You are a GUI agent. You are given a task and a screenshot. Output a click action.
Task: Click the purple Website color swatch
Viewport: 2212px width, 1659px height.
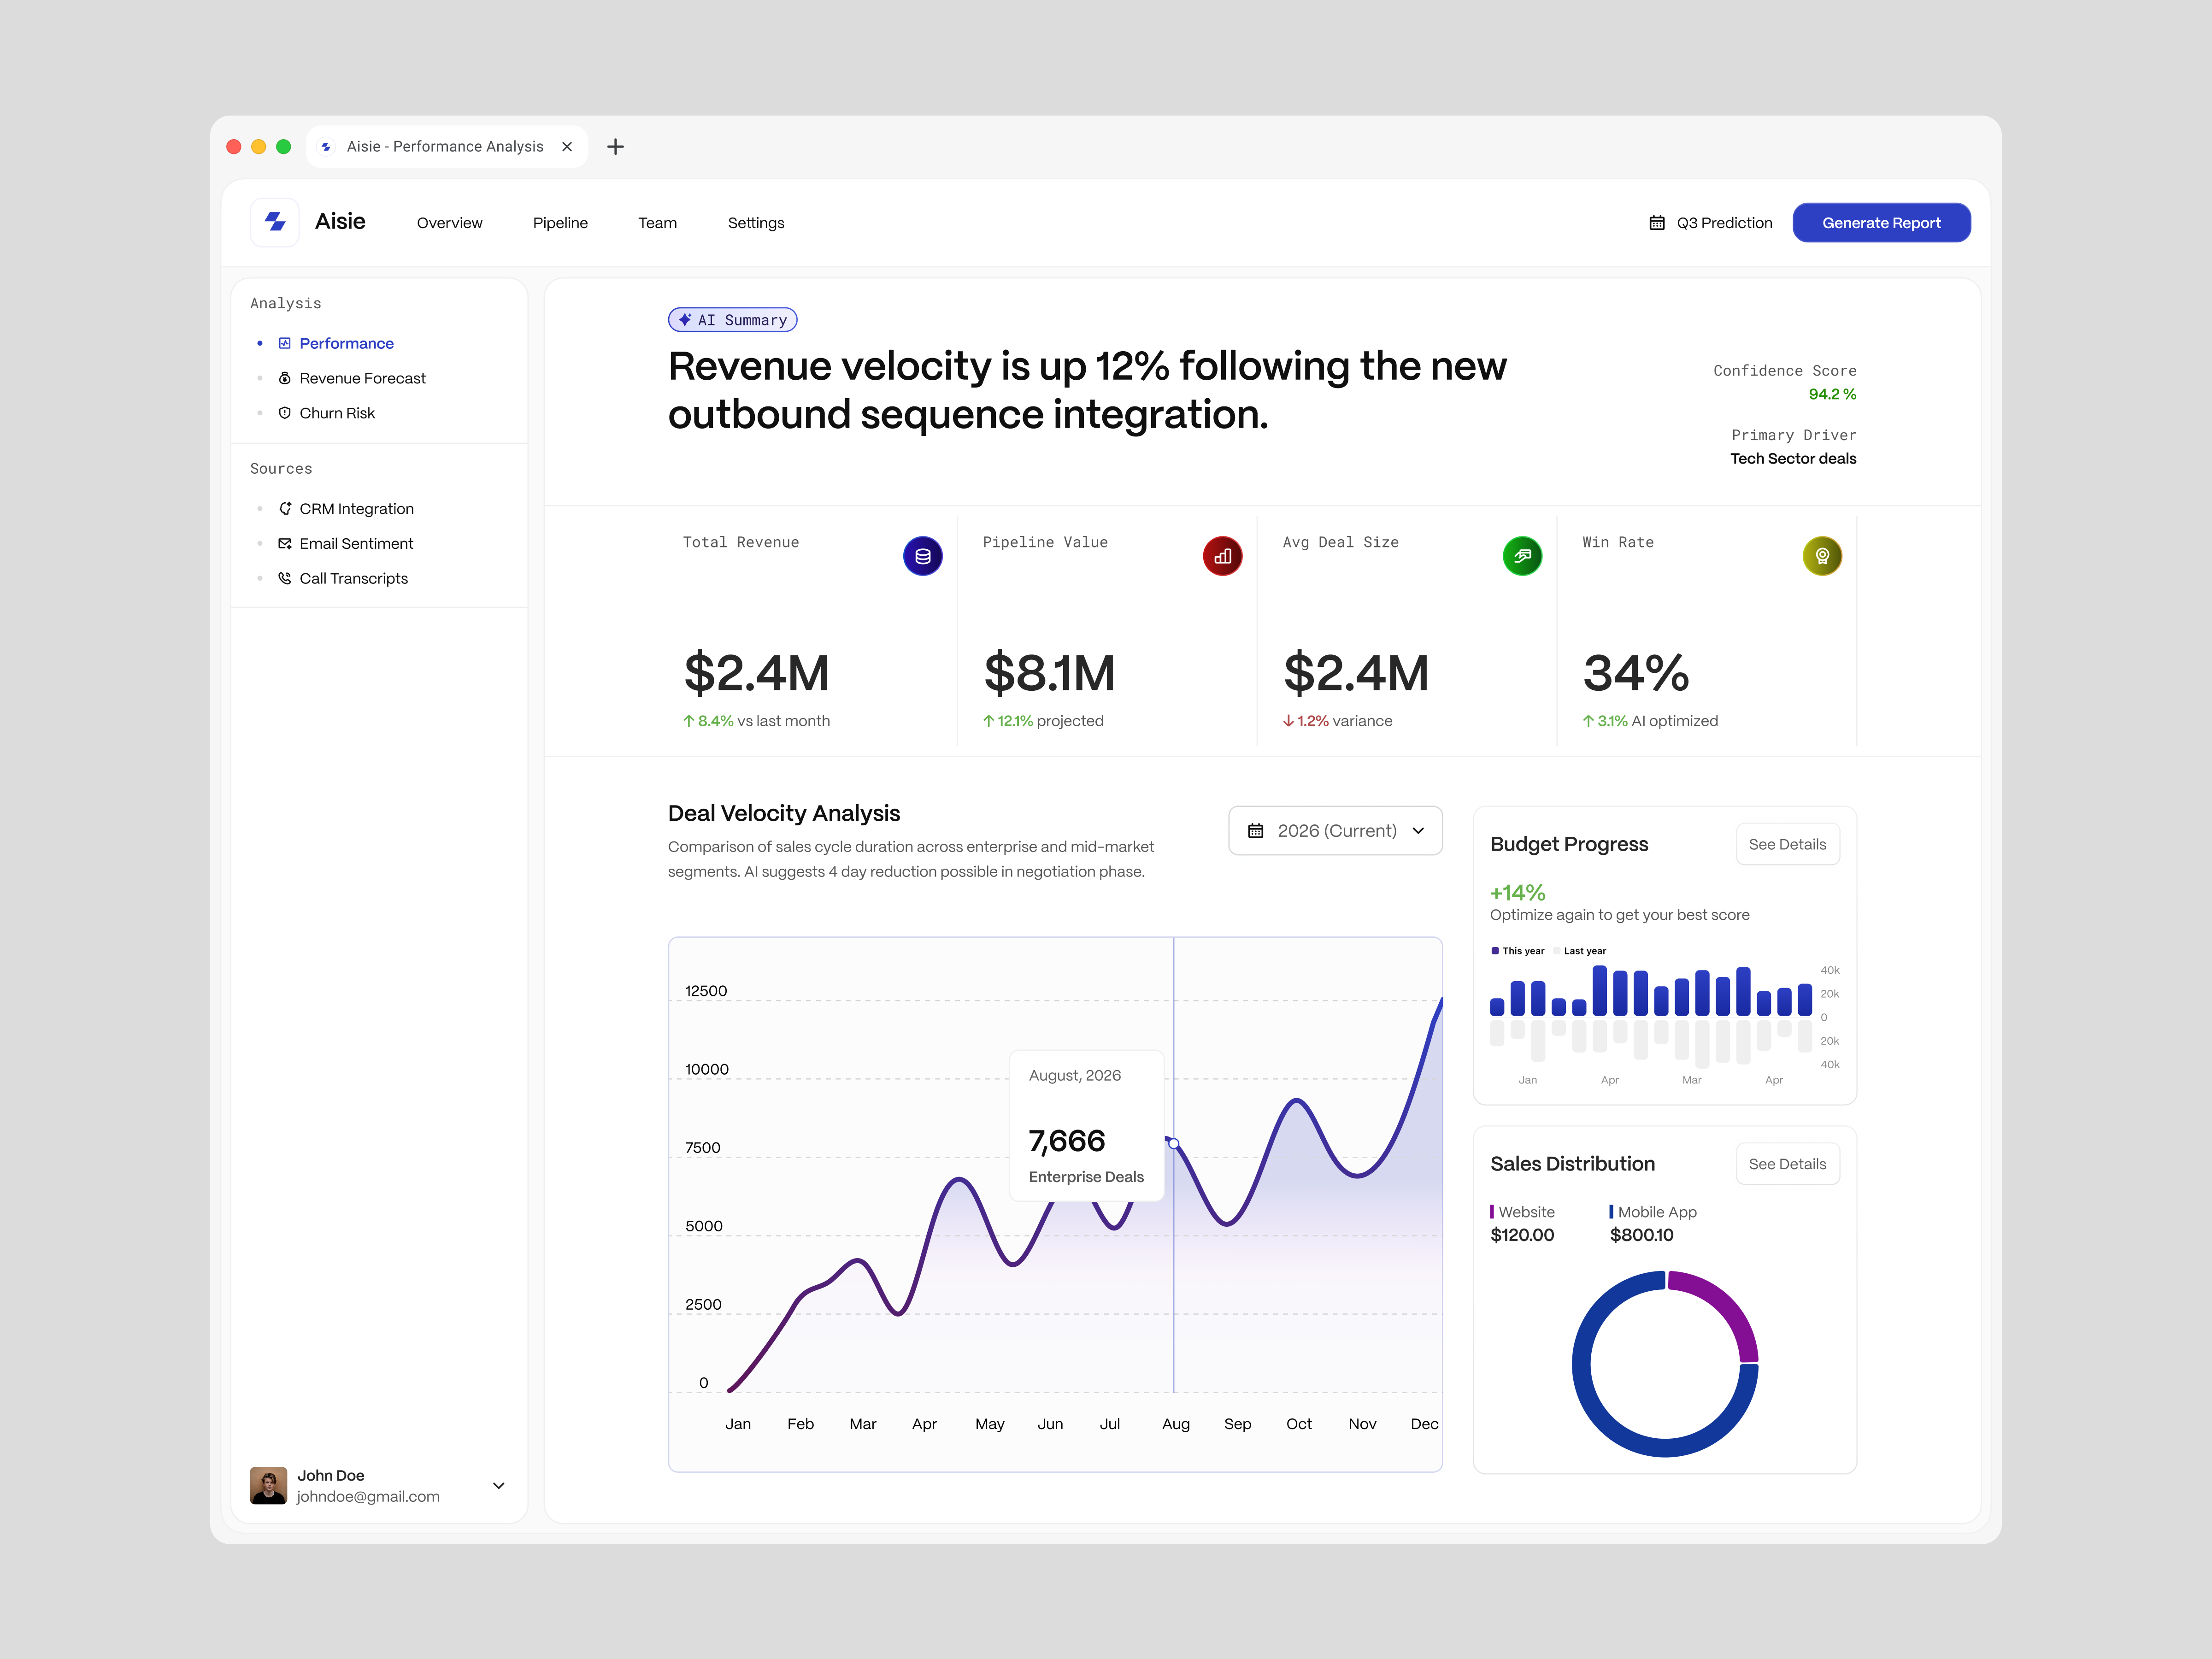click(x=1493, y=1211)
